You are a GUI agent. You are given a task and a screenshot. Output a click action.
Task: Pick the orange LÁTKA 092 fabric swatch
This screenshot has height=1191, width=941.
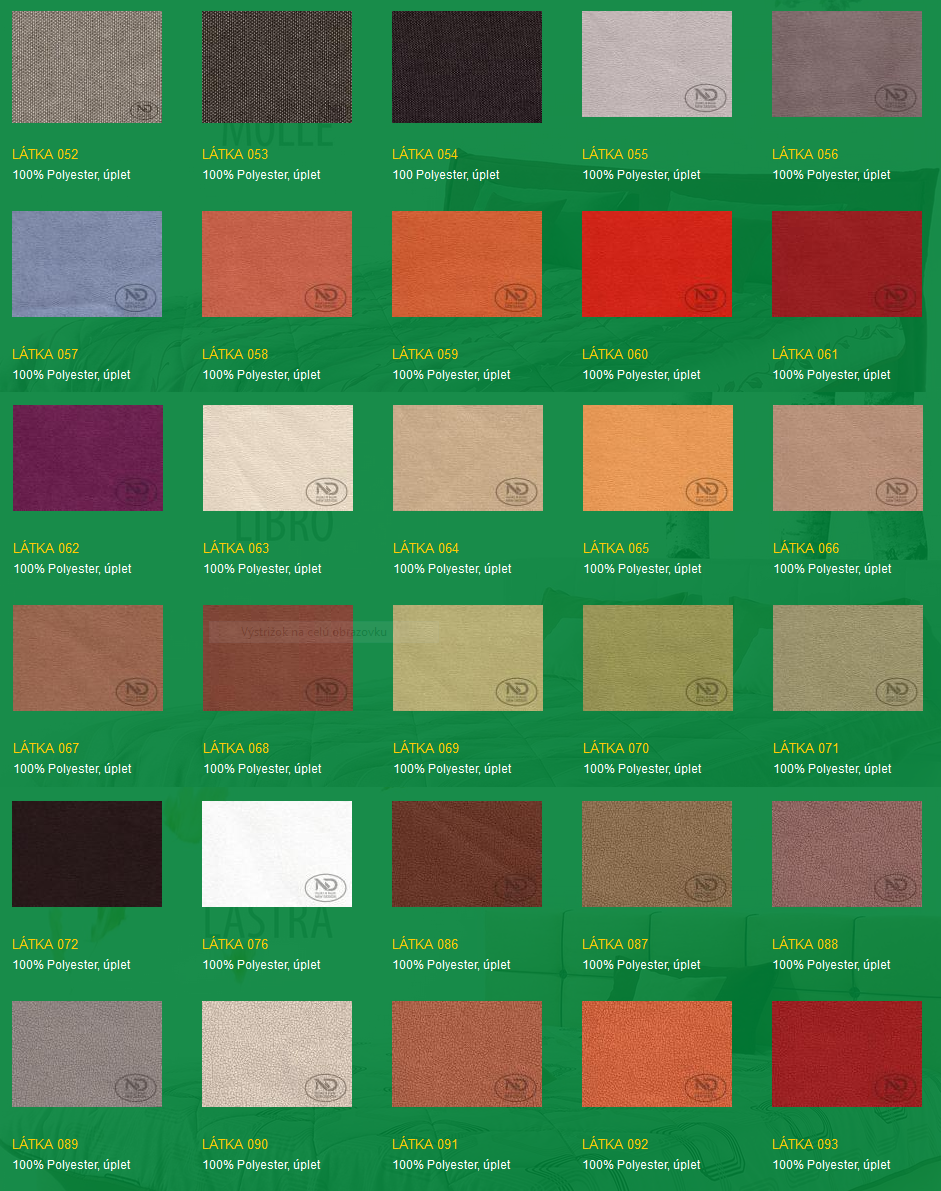point(657,1054)
